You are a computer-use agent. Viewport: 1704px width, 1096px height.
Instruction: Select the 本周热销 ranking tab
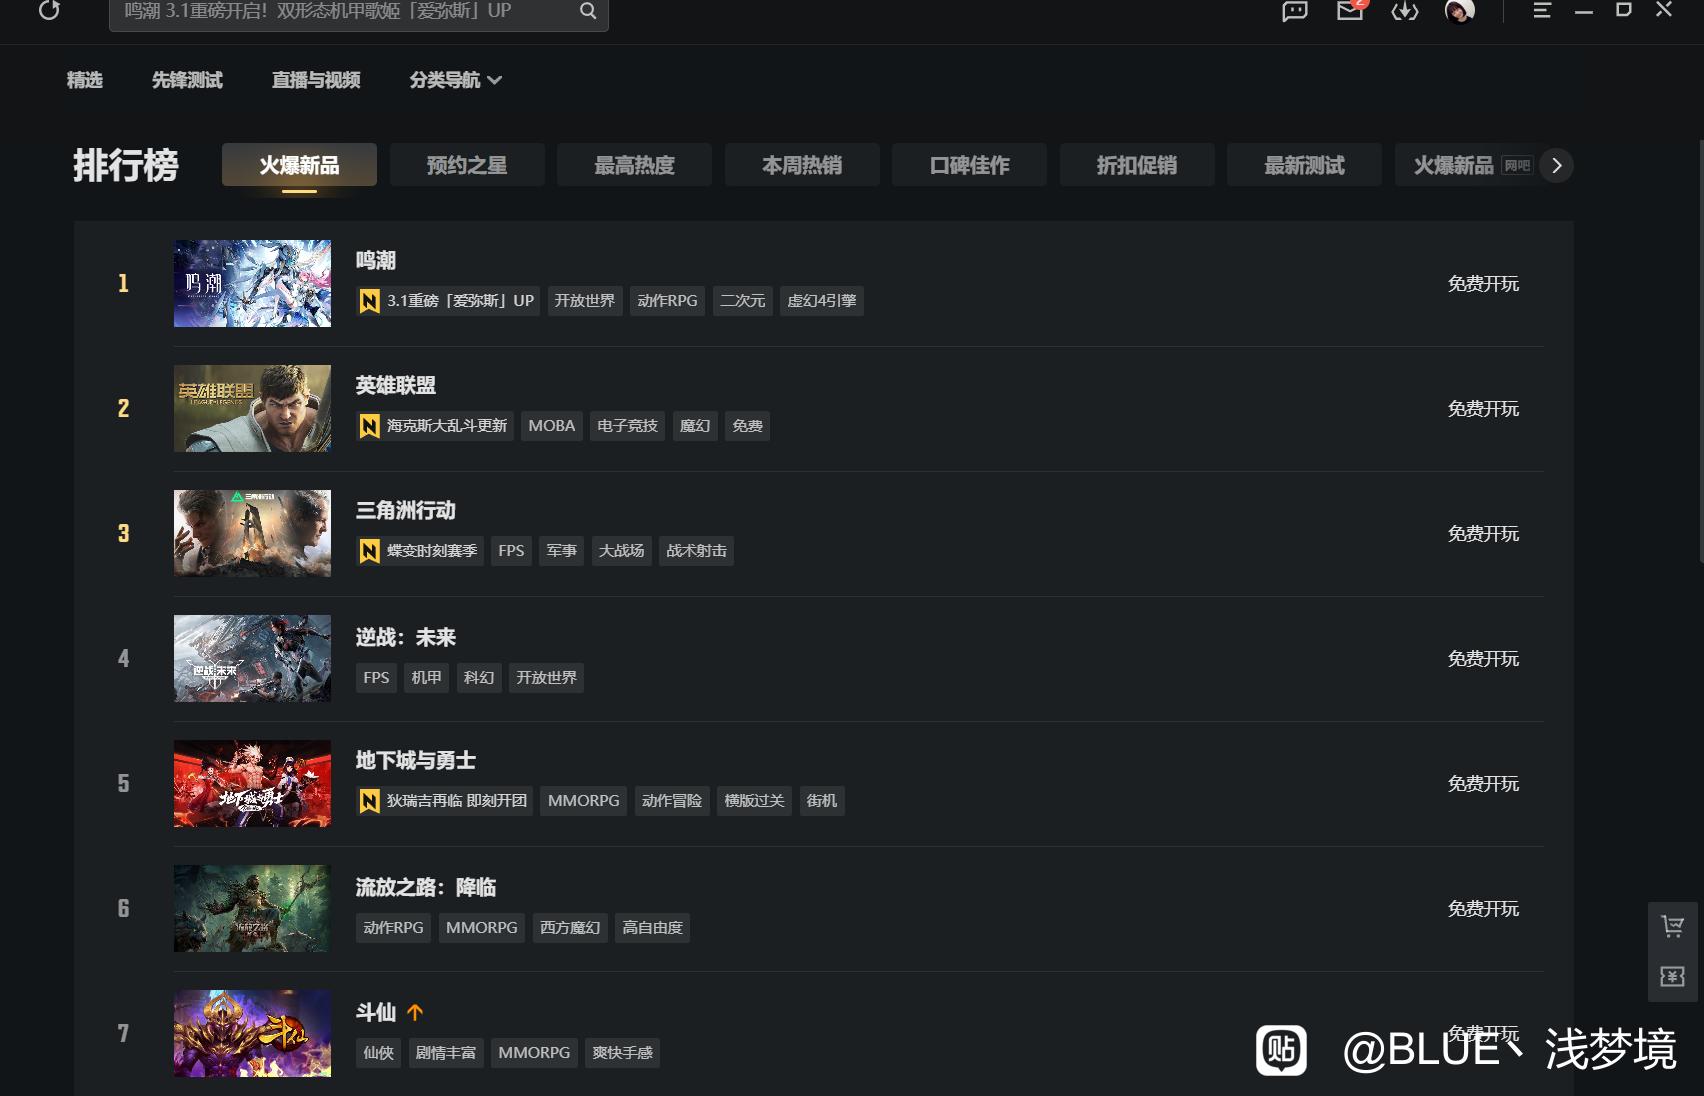point(802,165)
